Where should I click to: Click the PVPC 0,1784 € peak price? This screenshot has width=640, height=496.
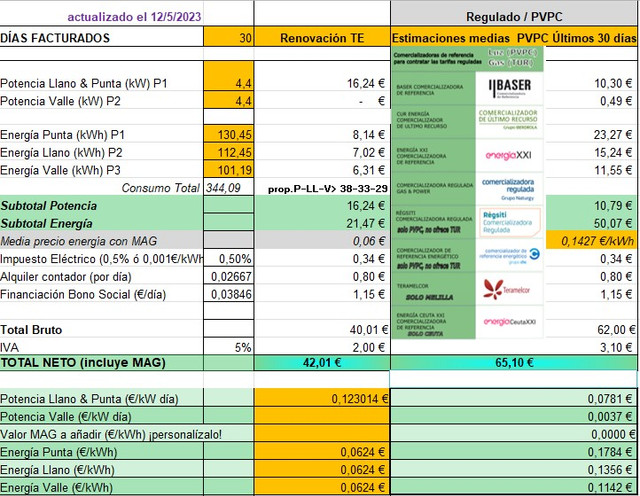[610, 452]
